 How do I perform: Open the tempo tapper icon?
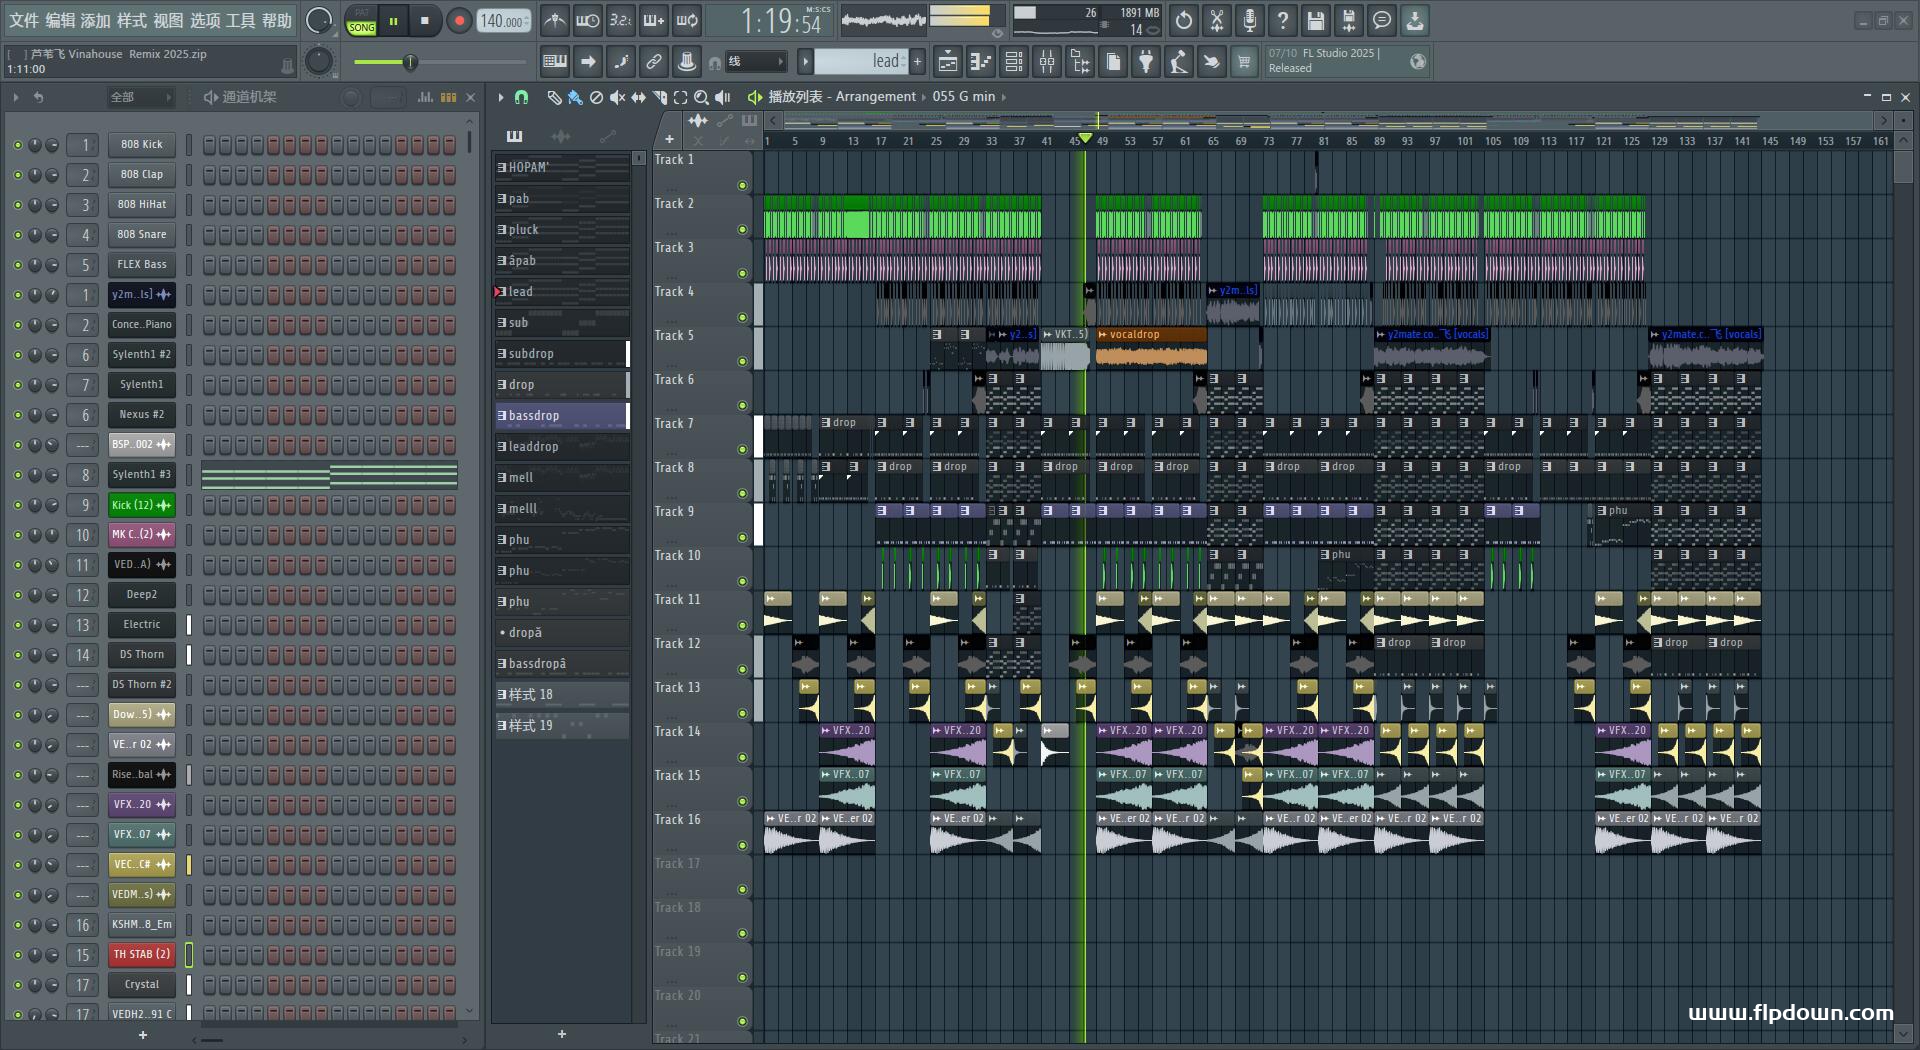pos(1179,62)
